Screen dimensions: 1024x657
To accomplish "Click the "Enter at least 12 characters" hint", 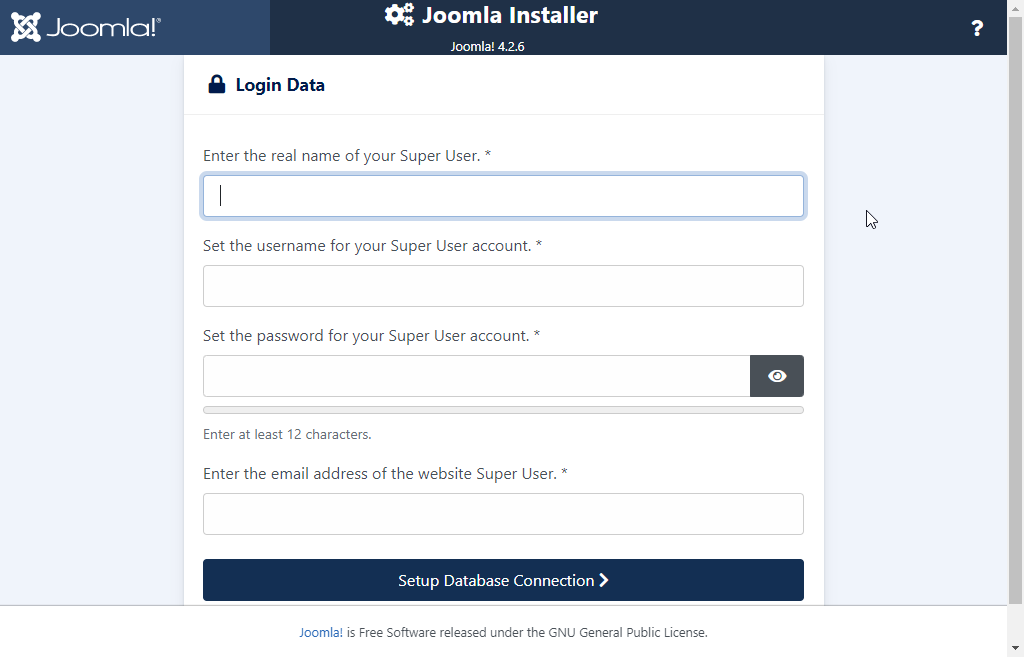I will (287, 434).
